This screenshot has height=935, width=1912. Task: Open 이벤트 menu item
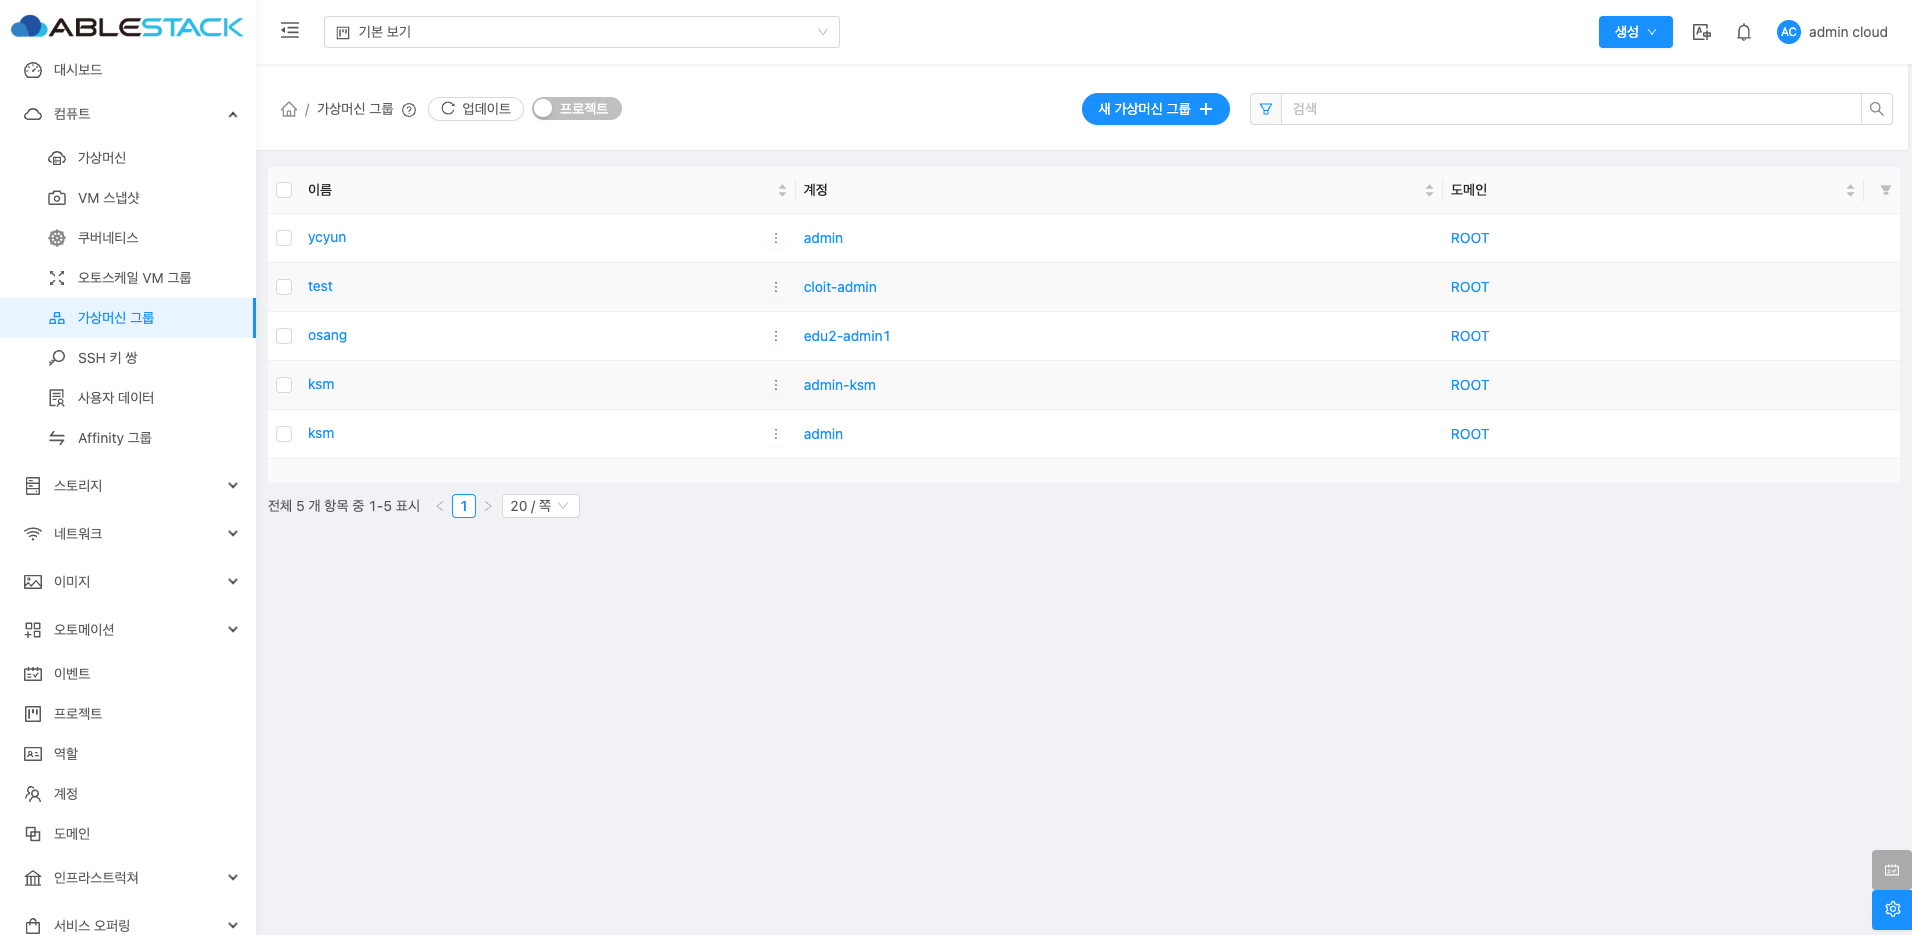pyautogui.click(x=128, y=674)
